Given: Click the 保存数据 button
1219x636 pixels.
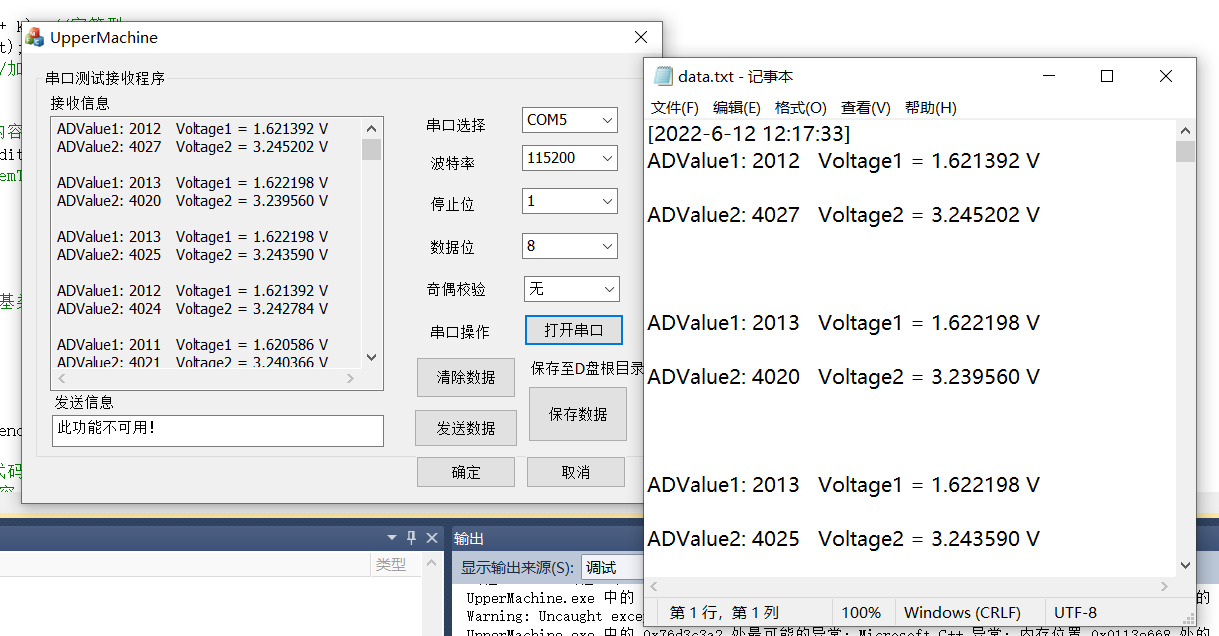Looking at the screenshot, I should coord(577,414).
